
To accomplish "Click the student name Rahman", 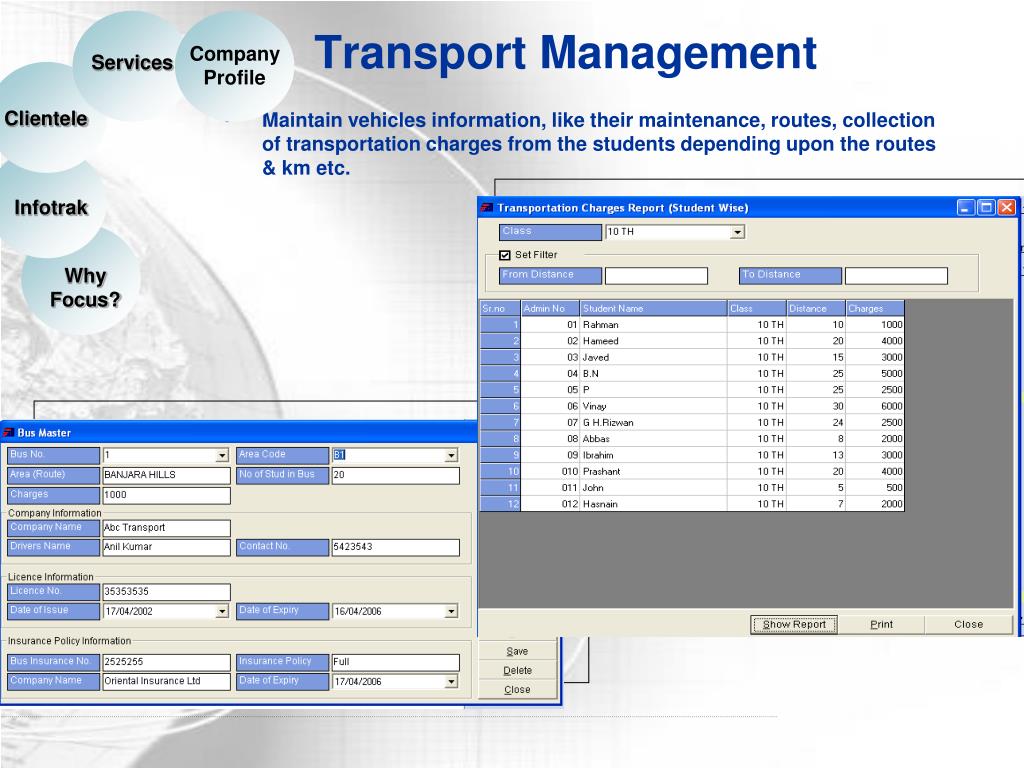I will pos(601,325).
